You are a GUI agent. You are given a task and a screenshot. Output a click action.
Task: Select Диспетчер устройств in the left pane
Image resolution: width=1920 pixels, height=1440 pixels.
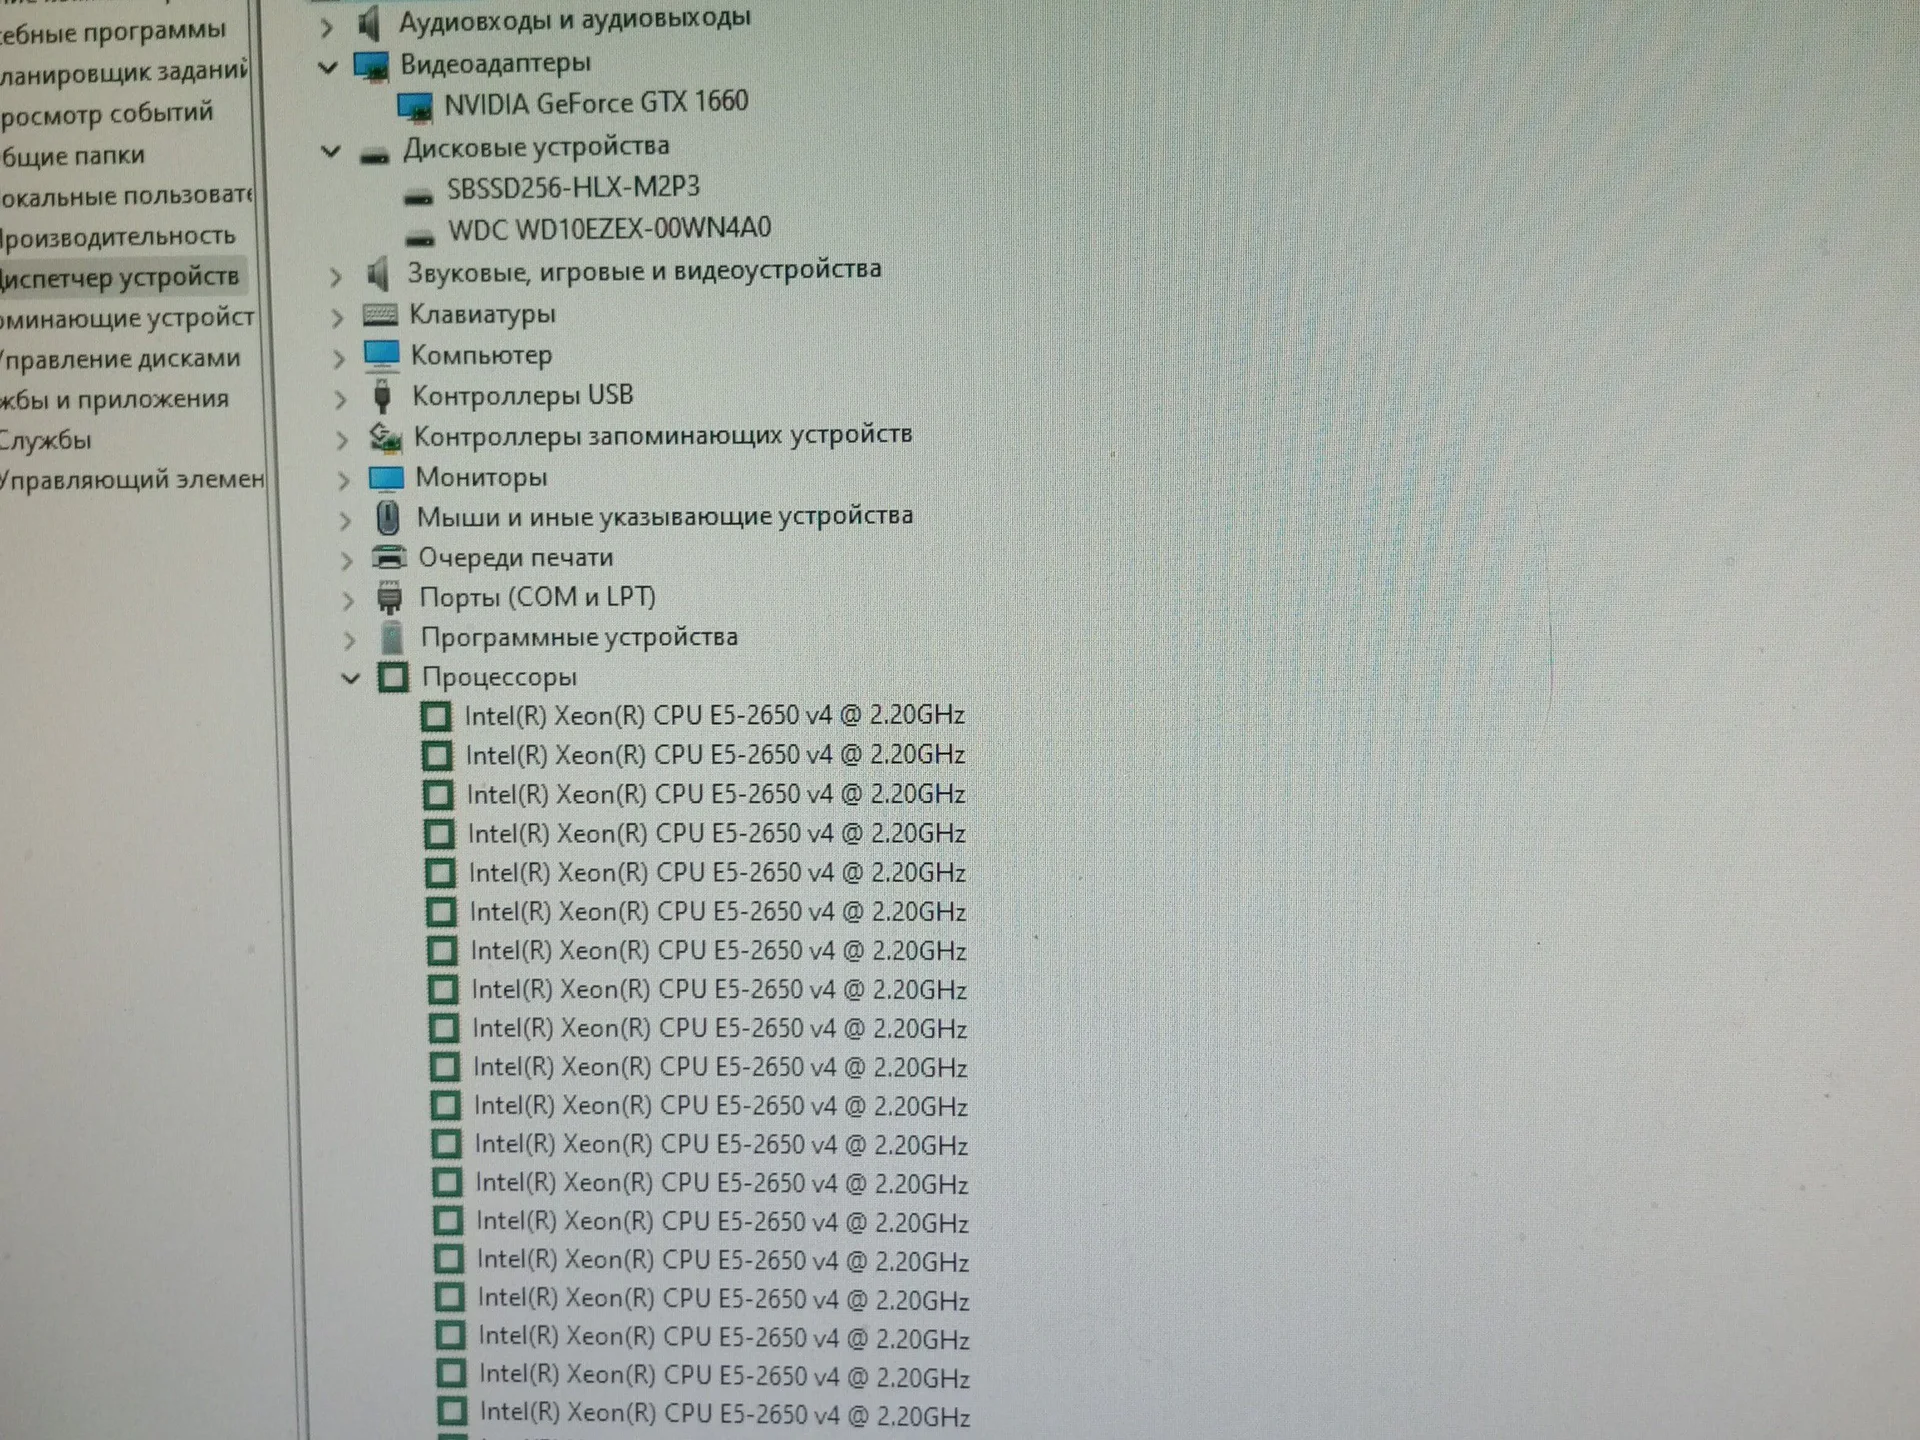(x=120, y=277)
